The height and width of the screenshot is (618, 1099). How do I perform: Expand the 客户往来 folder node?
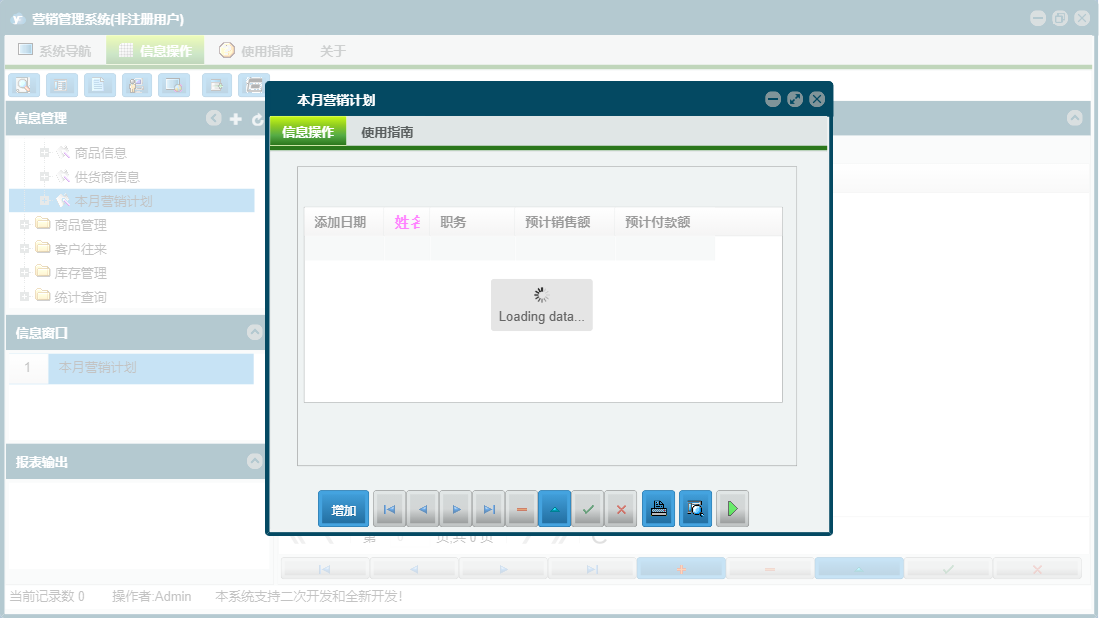(x=25, y=249)
